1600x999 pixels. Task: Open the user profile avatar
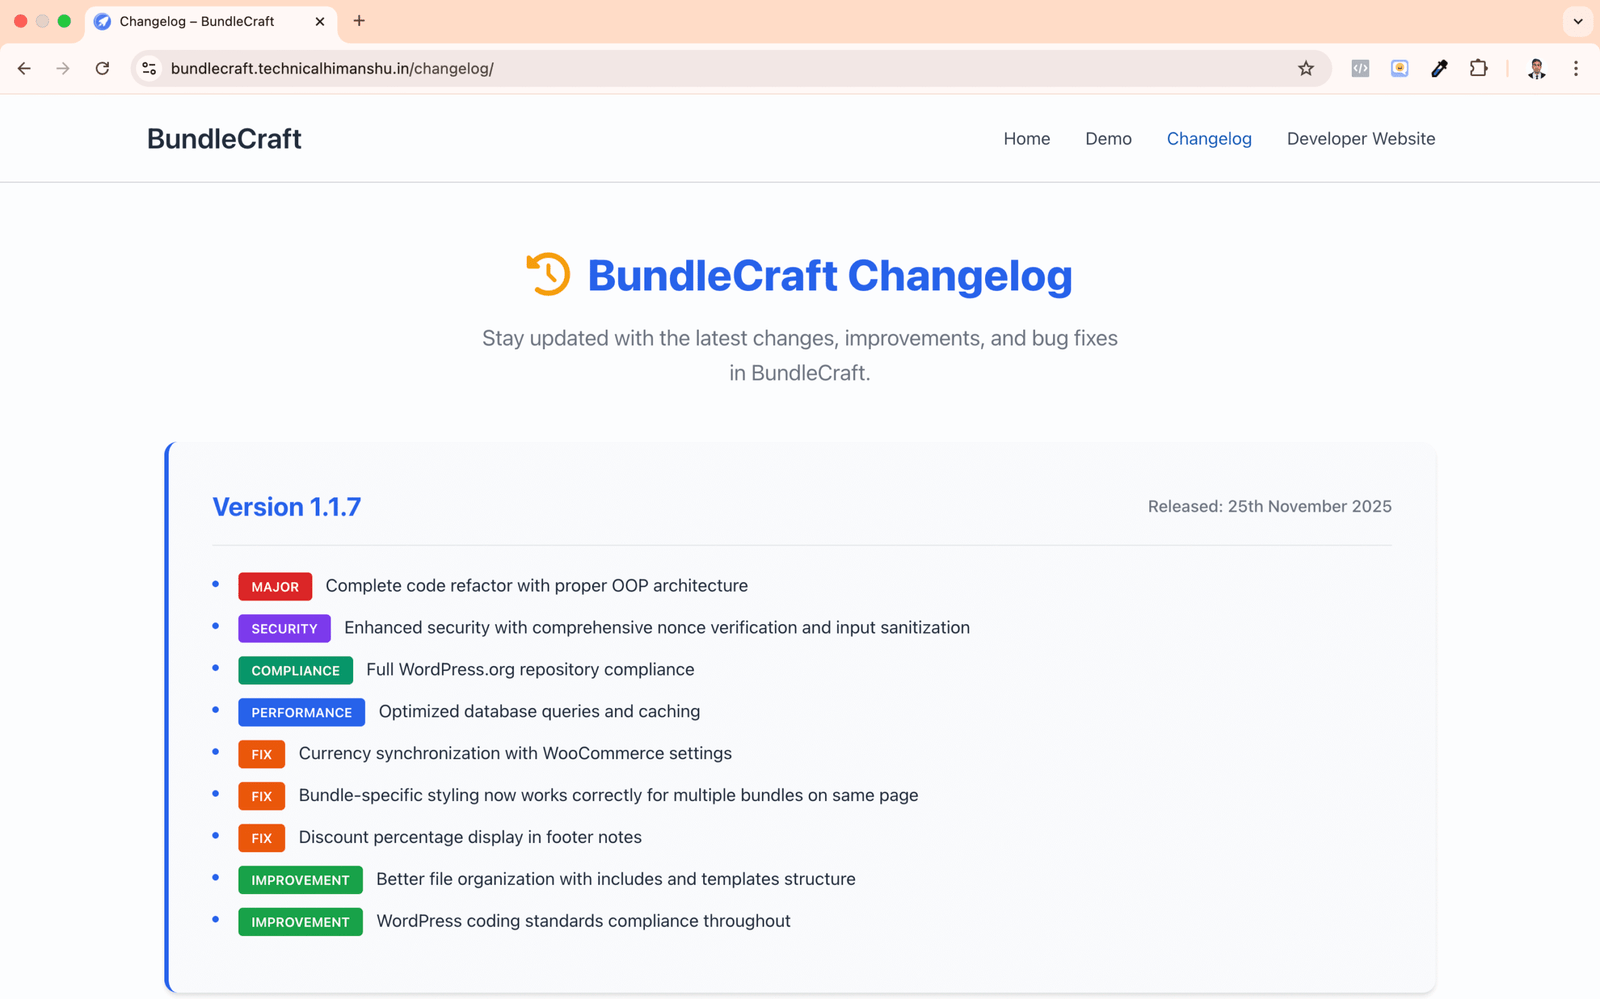click(x=1536, y=69)
